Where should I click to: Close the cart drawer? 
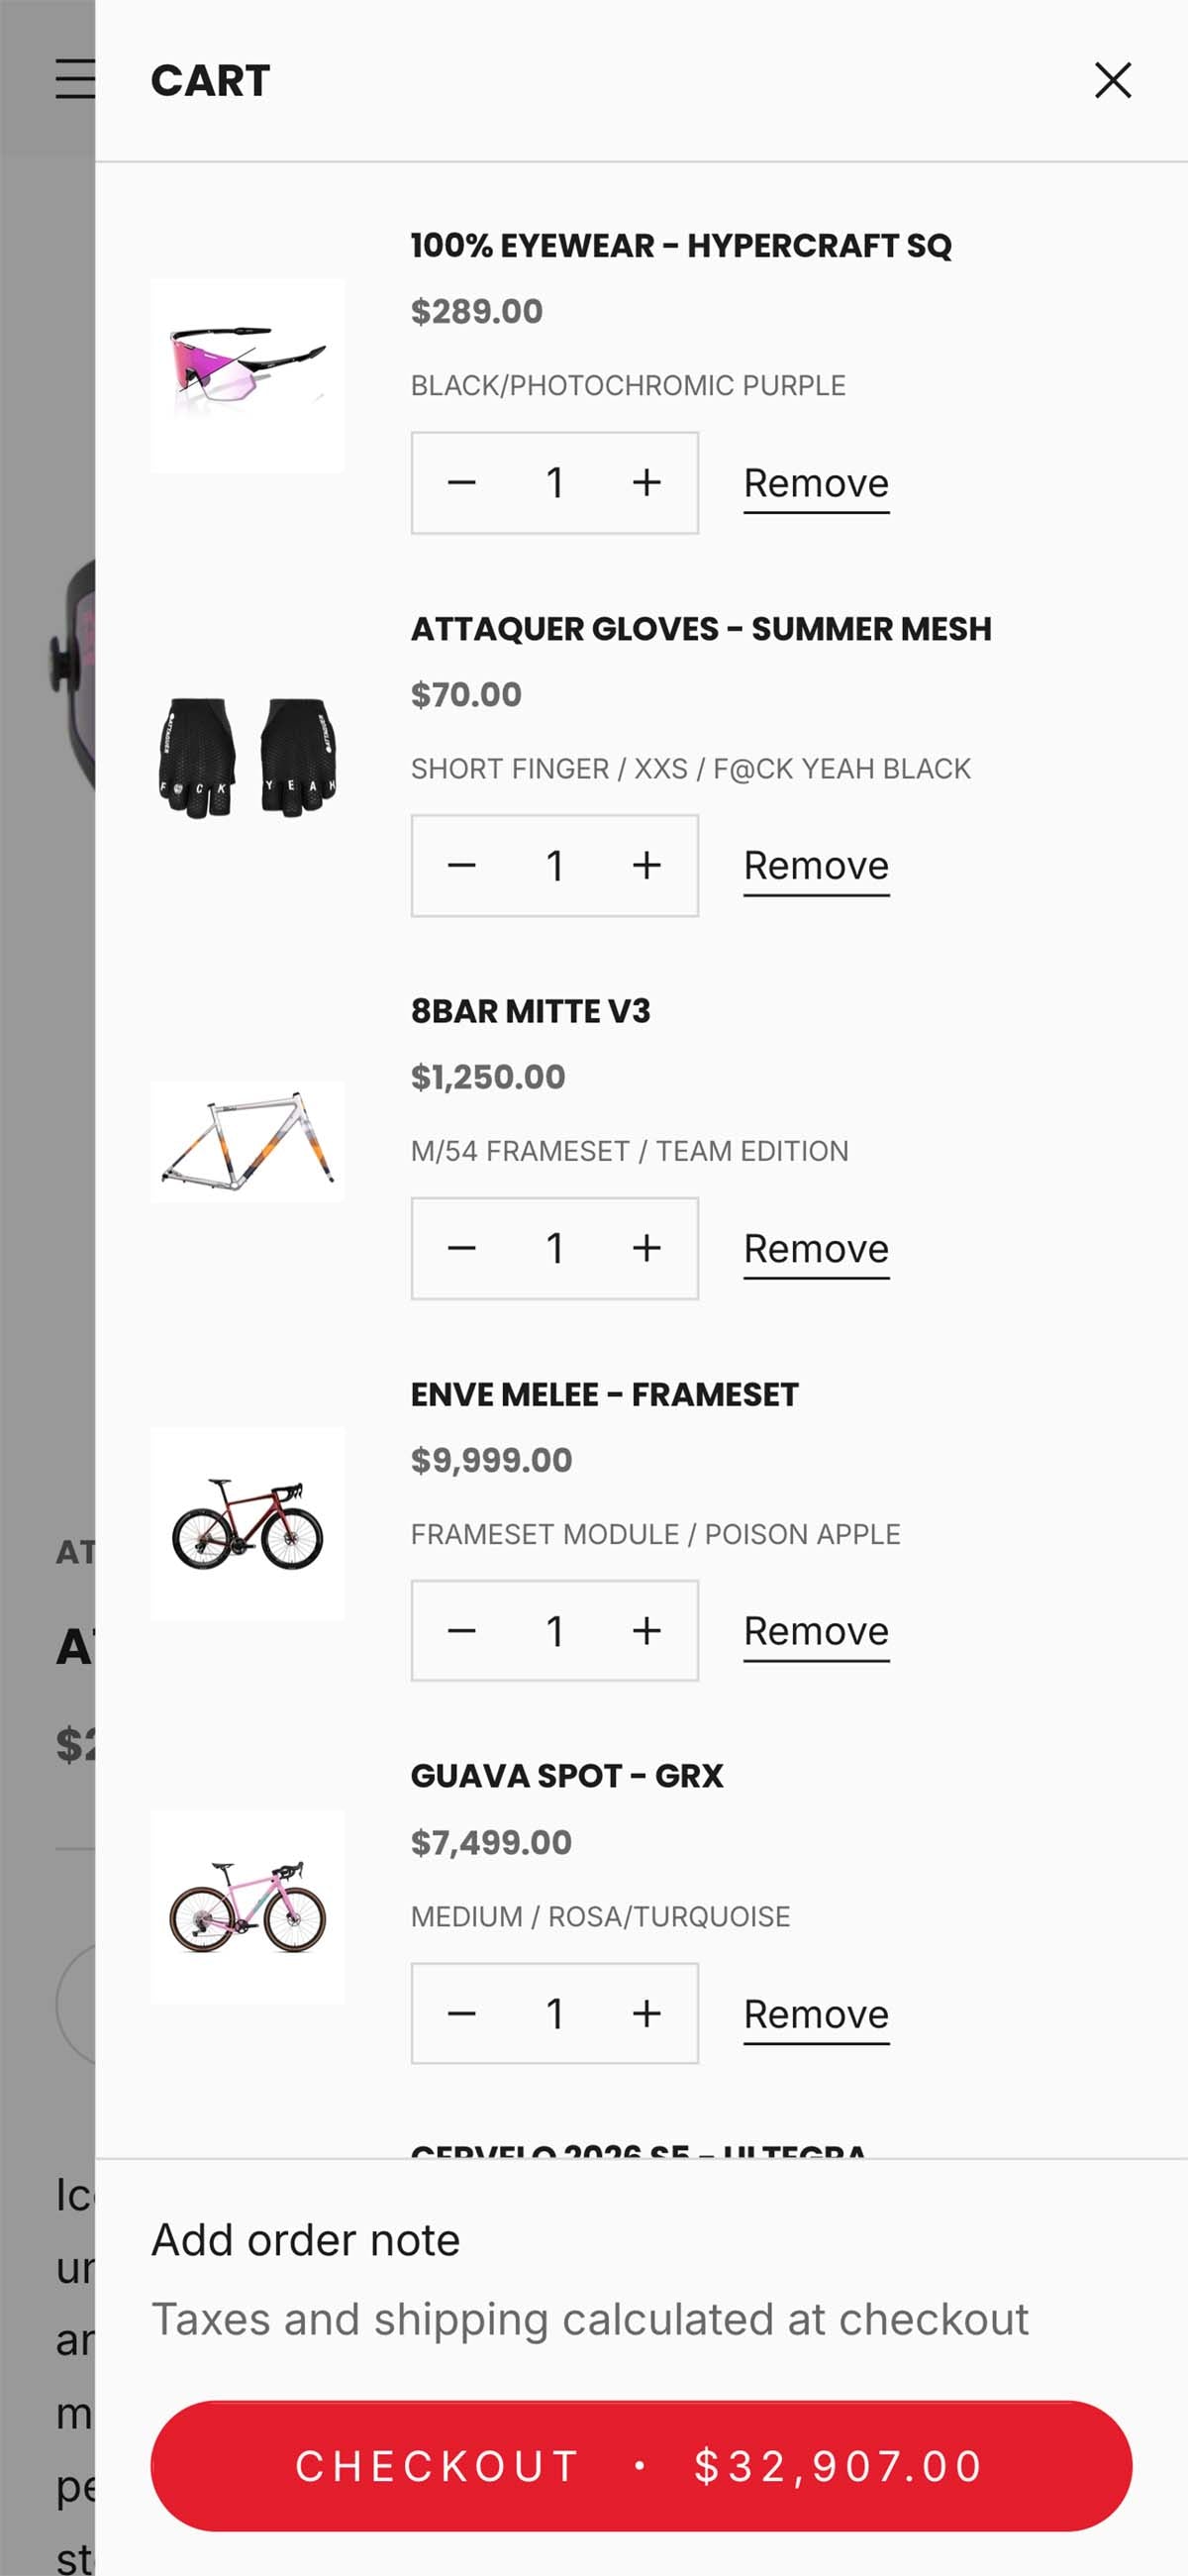pyautogui.click(x=1112, y=80)
